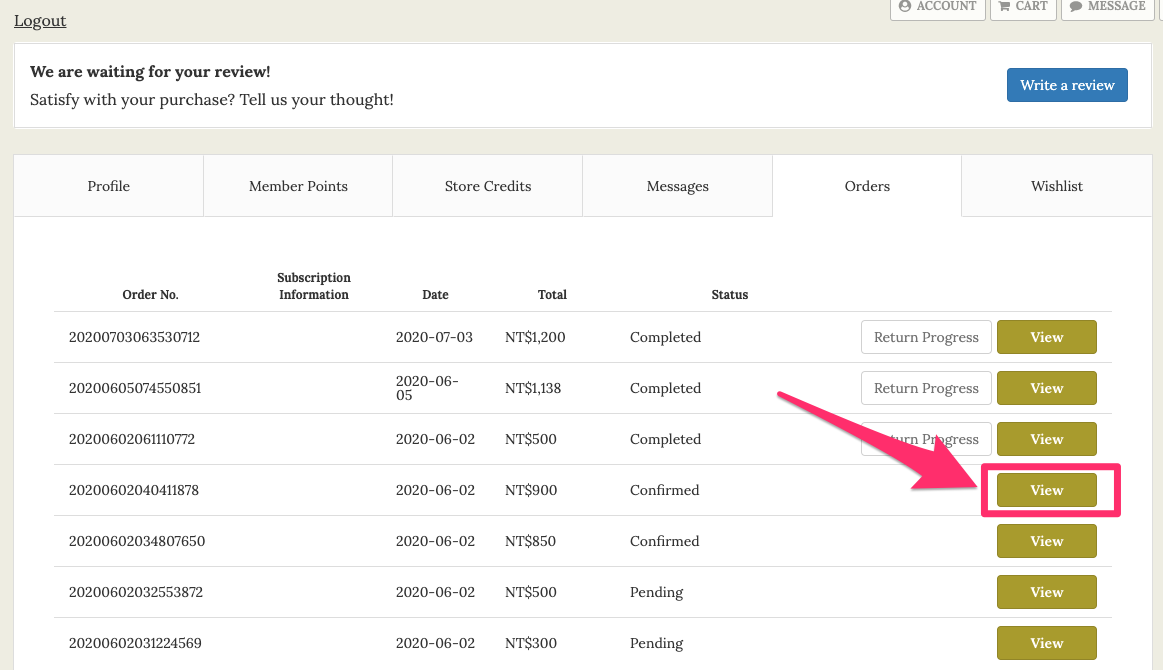The width and height of the screenshot is (1163, 670).
Task: Click the message speech bubble icon
Action: 1076,6
